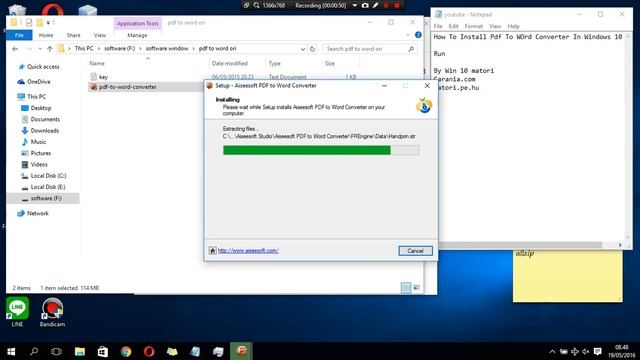Click the Search pdf to word ori box
The width and height of the screenshot is (640, 360).
pyautogui.click(x=370, y=49)
